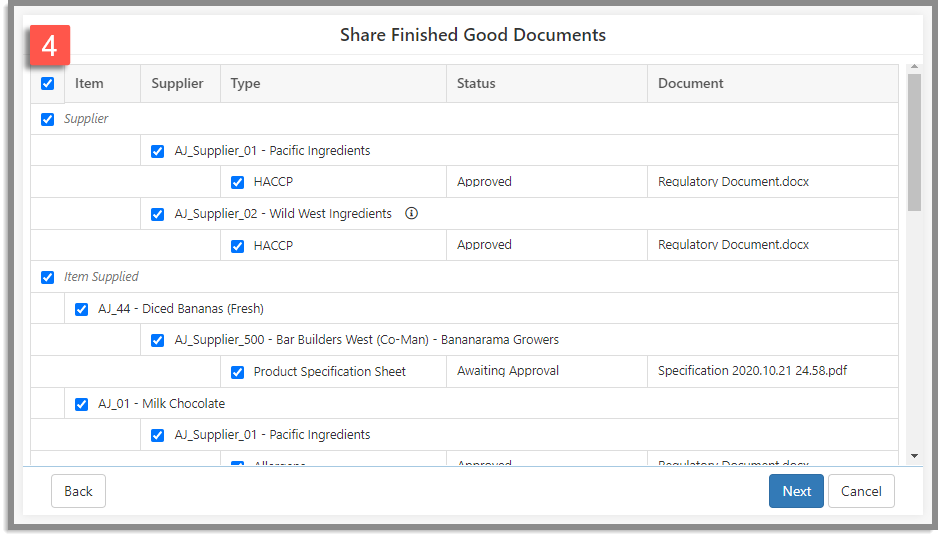Viewport: 938px width, 538px height.
Task: Click Approved status in Wild West HACCP row
Action: [485, 244]
